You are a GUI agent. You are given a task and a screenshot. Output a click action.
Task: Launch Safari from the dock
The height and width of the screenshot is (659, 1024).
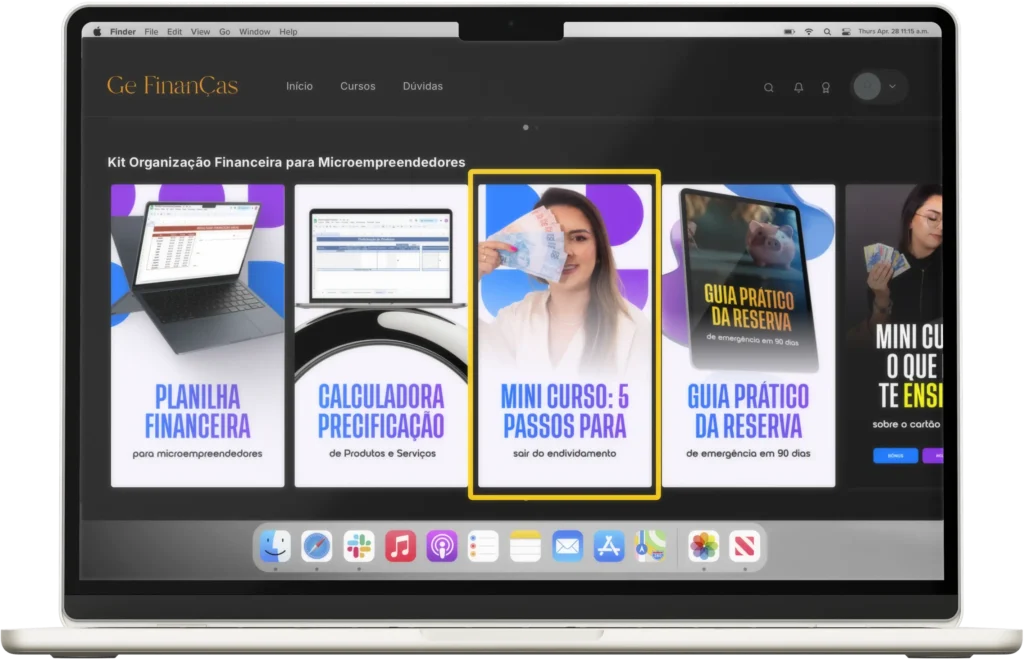click(x=317, y=546)
